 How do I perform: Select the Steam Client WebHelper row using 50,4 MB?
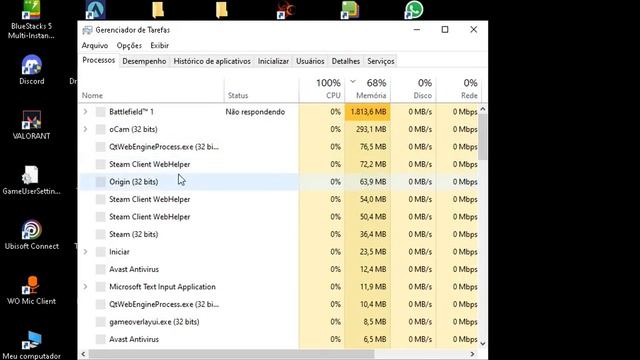coord(278,217)
